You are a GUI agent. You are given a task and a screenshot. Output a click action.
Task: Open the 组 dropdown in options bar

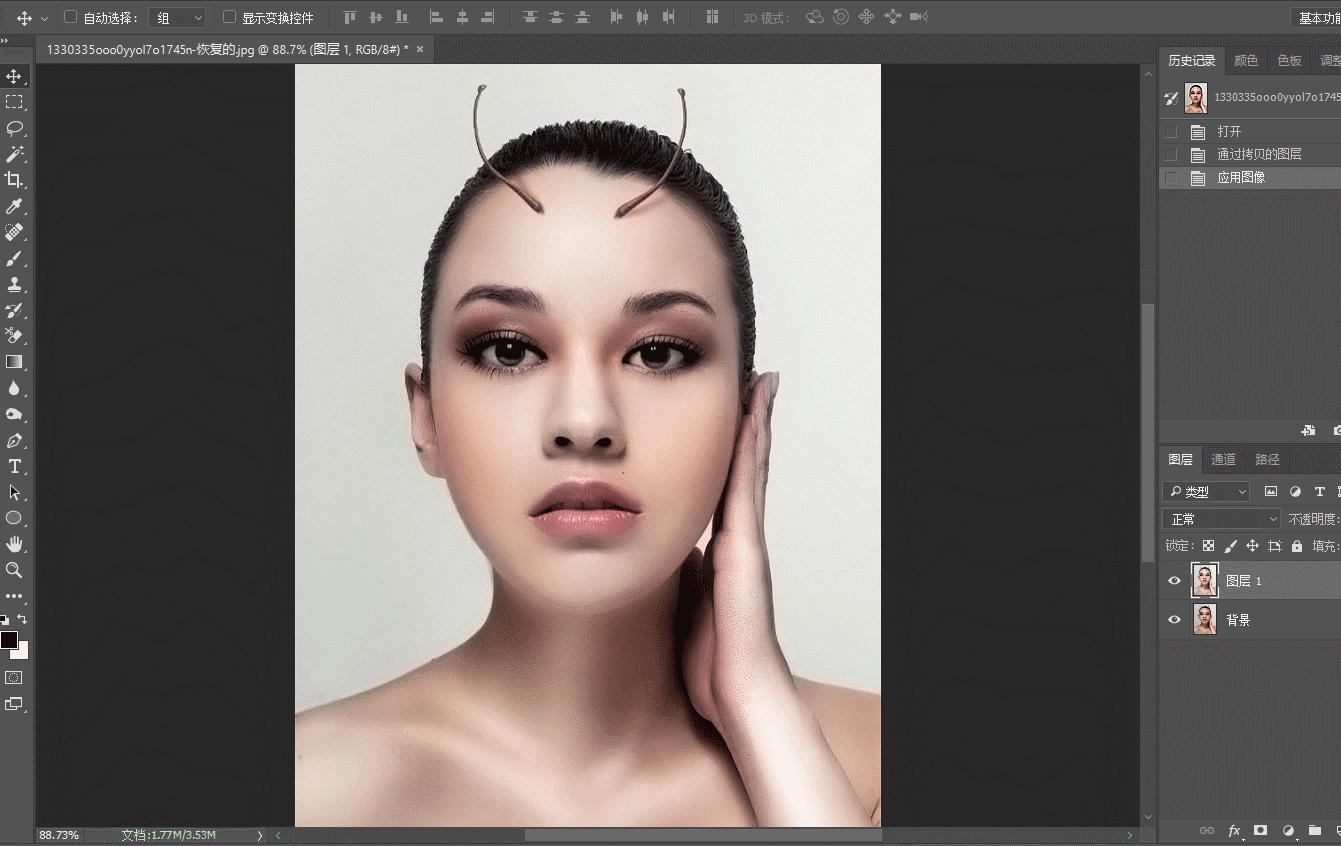point(177,17)
